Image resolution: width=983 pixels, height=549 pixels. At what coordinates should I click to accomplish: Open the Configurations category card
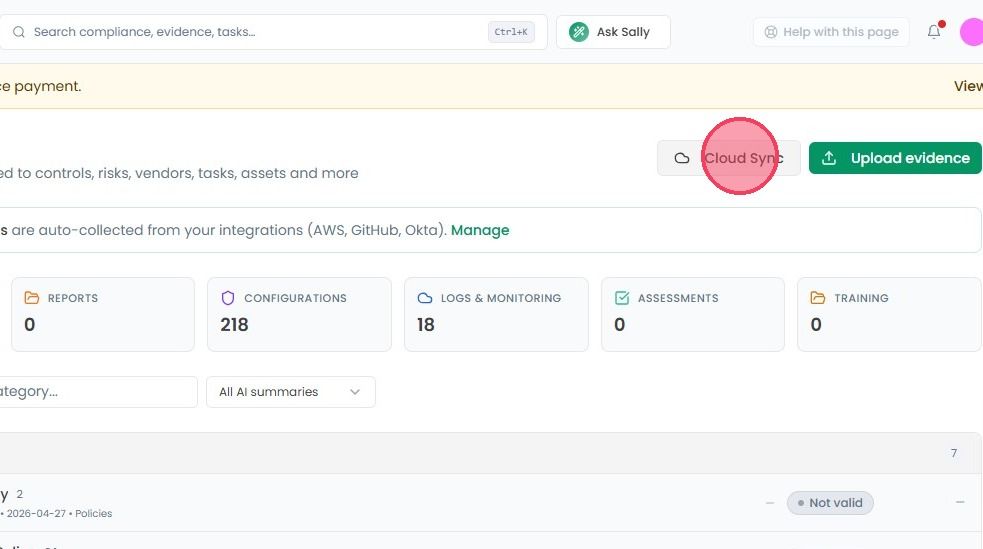299,314
